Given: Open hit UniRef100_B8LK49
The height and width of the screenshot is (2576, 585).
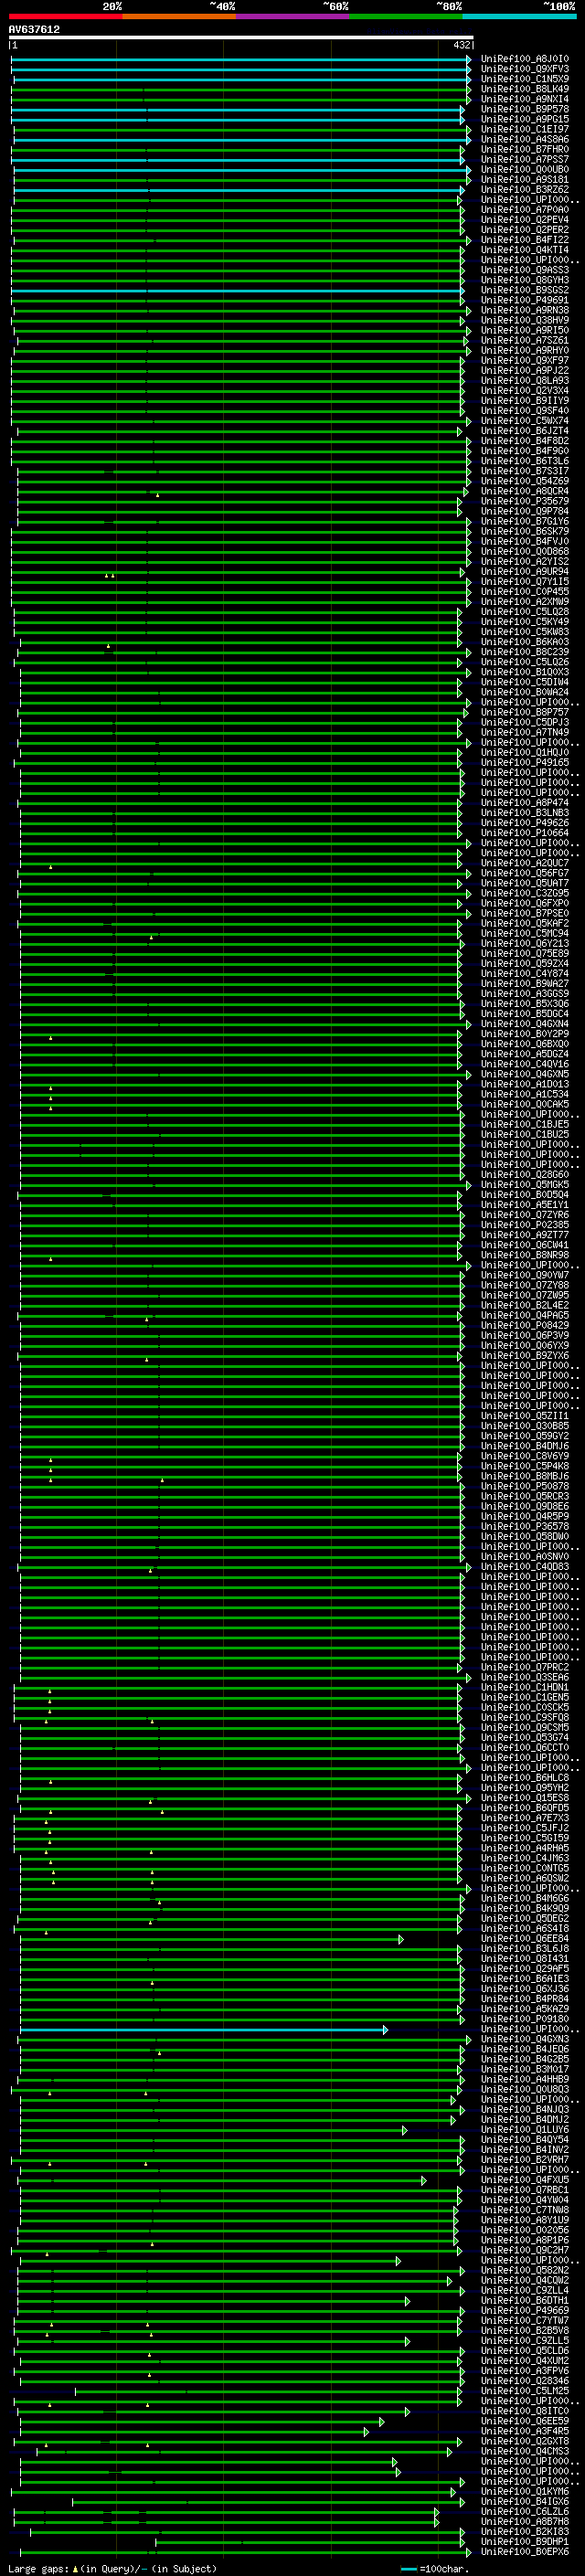Looking at the screenshot, I should pos(525,89).
